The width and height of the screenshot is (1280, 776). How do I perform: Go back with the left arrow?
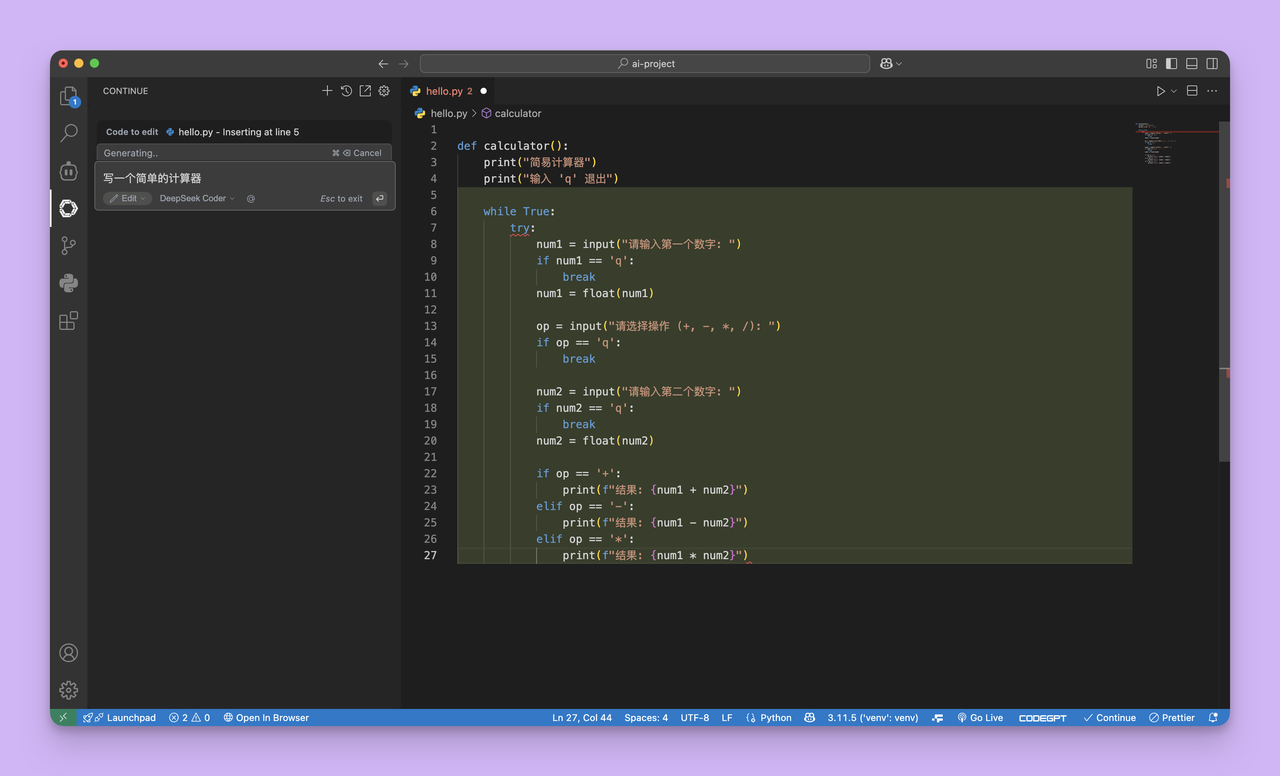click(x=383, y=64)
